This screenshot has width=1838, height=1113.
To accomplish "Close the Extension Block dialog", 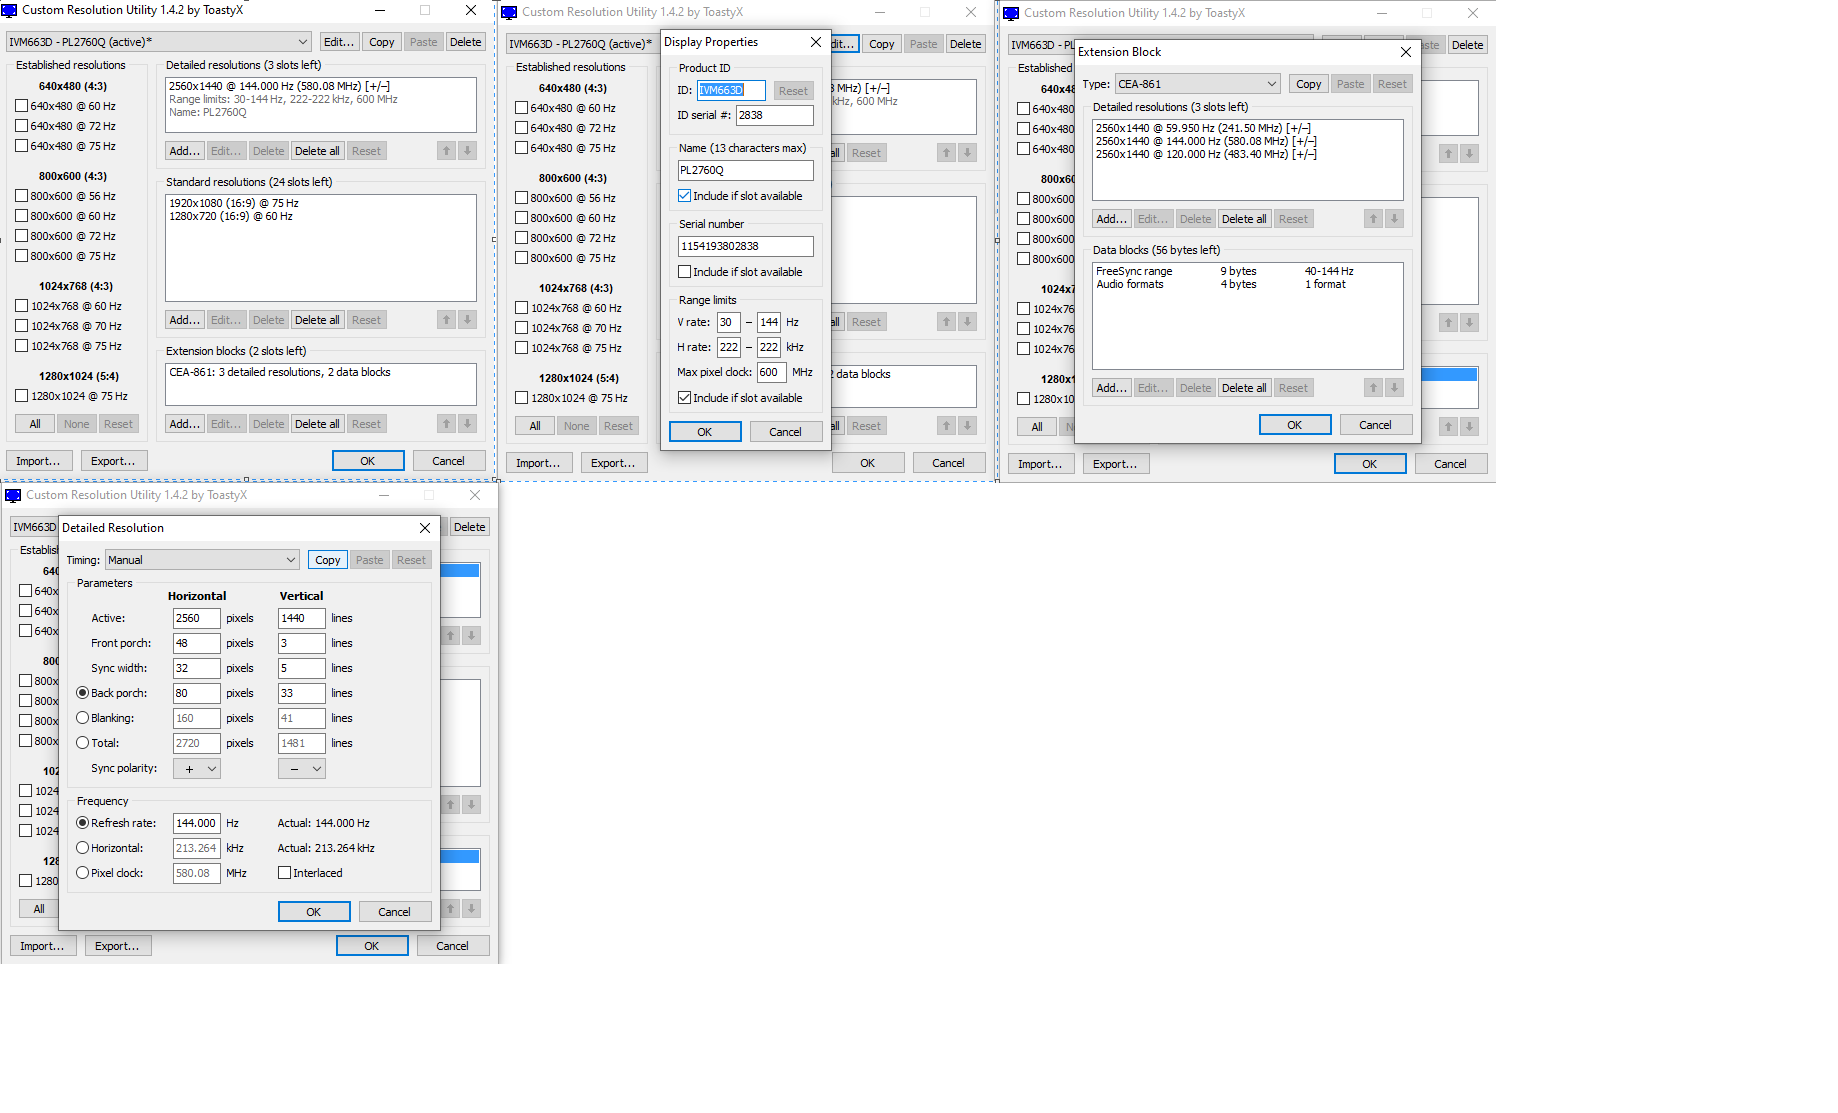I will click(1406, 52).
